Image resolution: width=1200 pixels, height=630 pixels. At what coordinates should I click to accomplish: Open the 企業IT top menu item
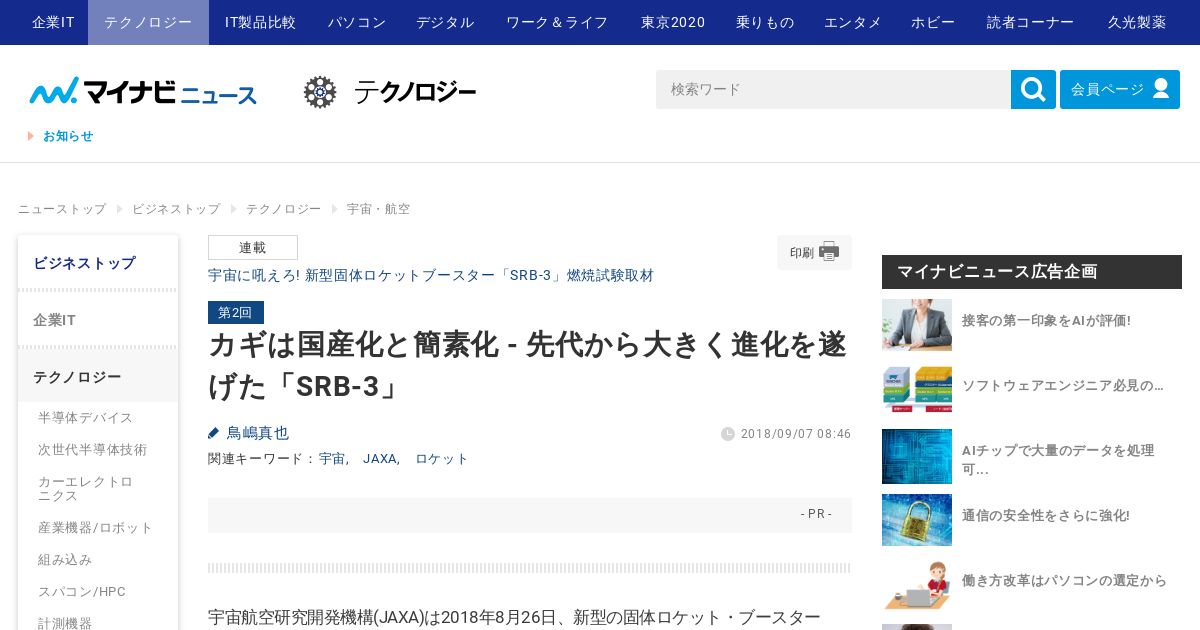tap(53, 22)
